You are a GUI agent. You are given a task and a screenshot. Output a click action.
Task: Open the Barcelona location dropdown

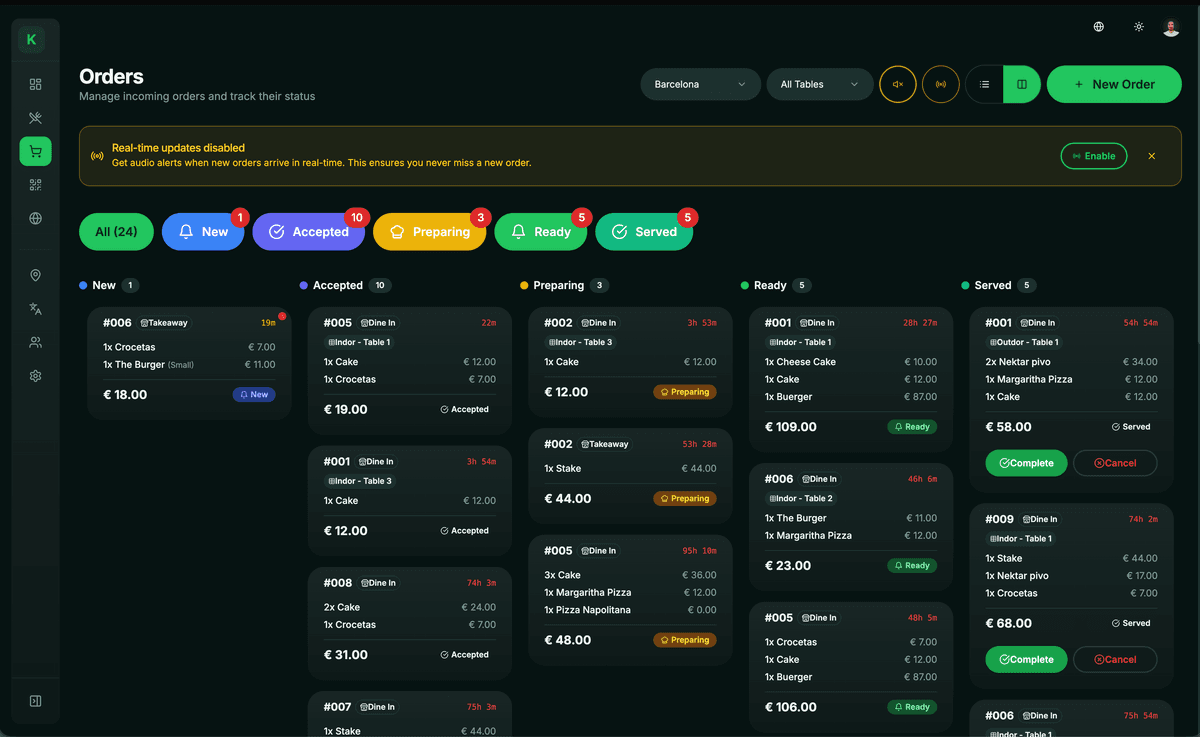(700, 84)
